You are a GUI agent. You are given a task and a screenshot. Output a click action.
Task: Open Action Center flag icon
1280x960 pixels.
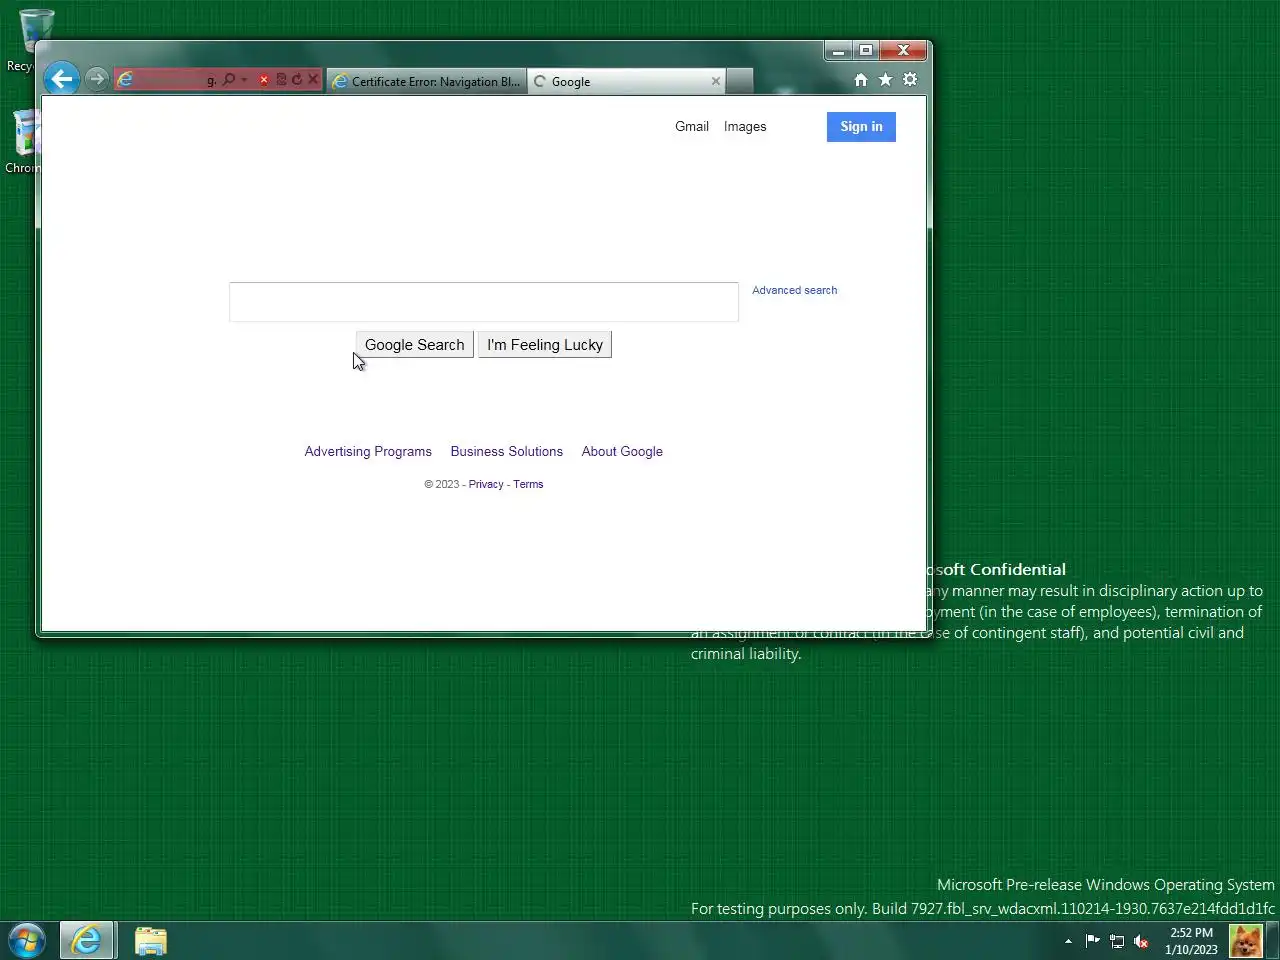(1092, 941)
